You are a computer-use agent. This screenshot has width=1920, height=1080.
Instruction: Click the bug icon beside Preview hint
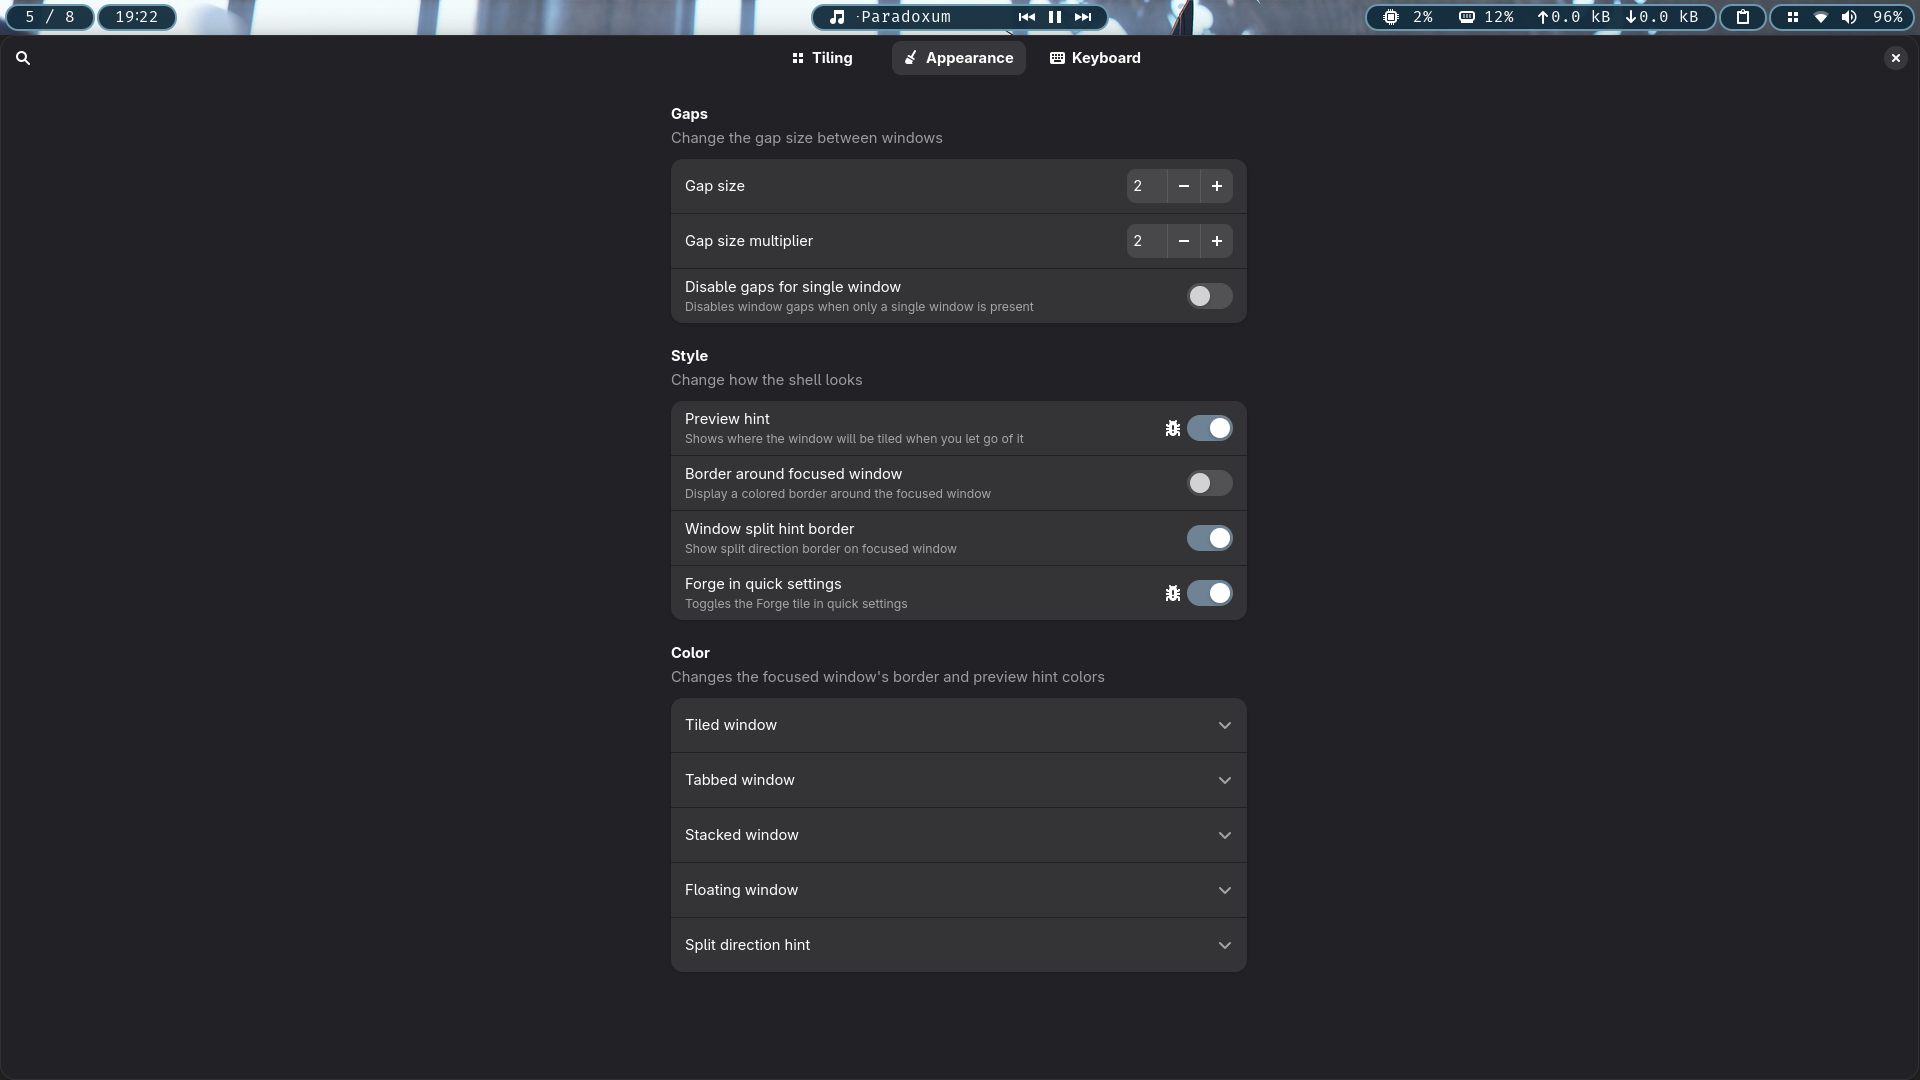point(1172,428)
